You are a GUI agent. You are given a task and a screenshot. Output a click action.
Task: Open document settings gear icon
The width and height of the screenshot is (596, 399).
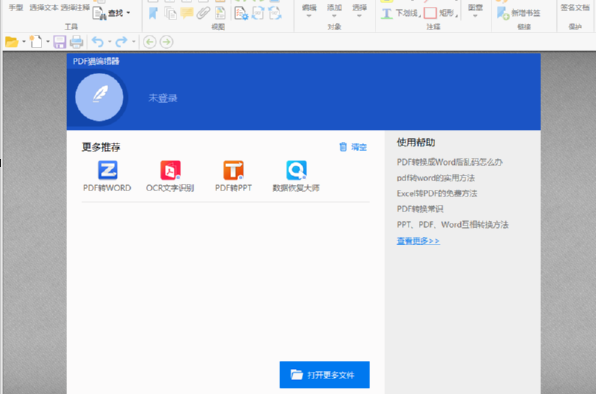click(x=241, y=13)
